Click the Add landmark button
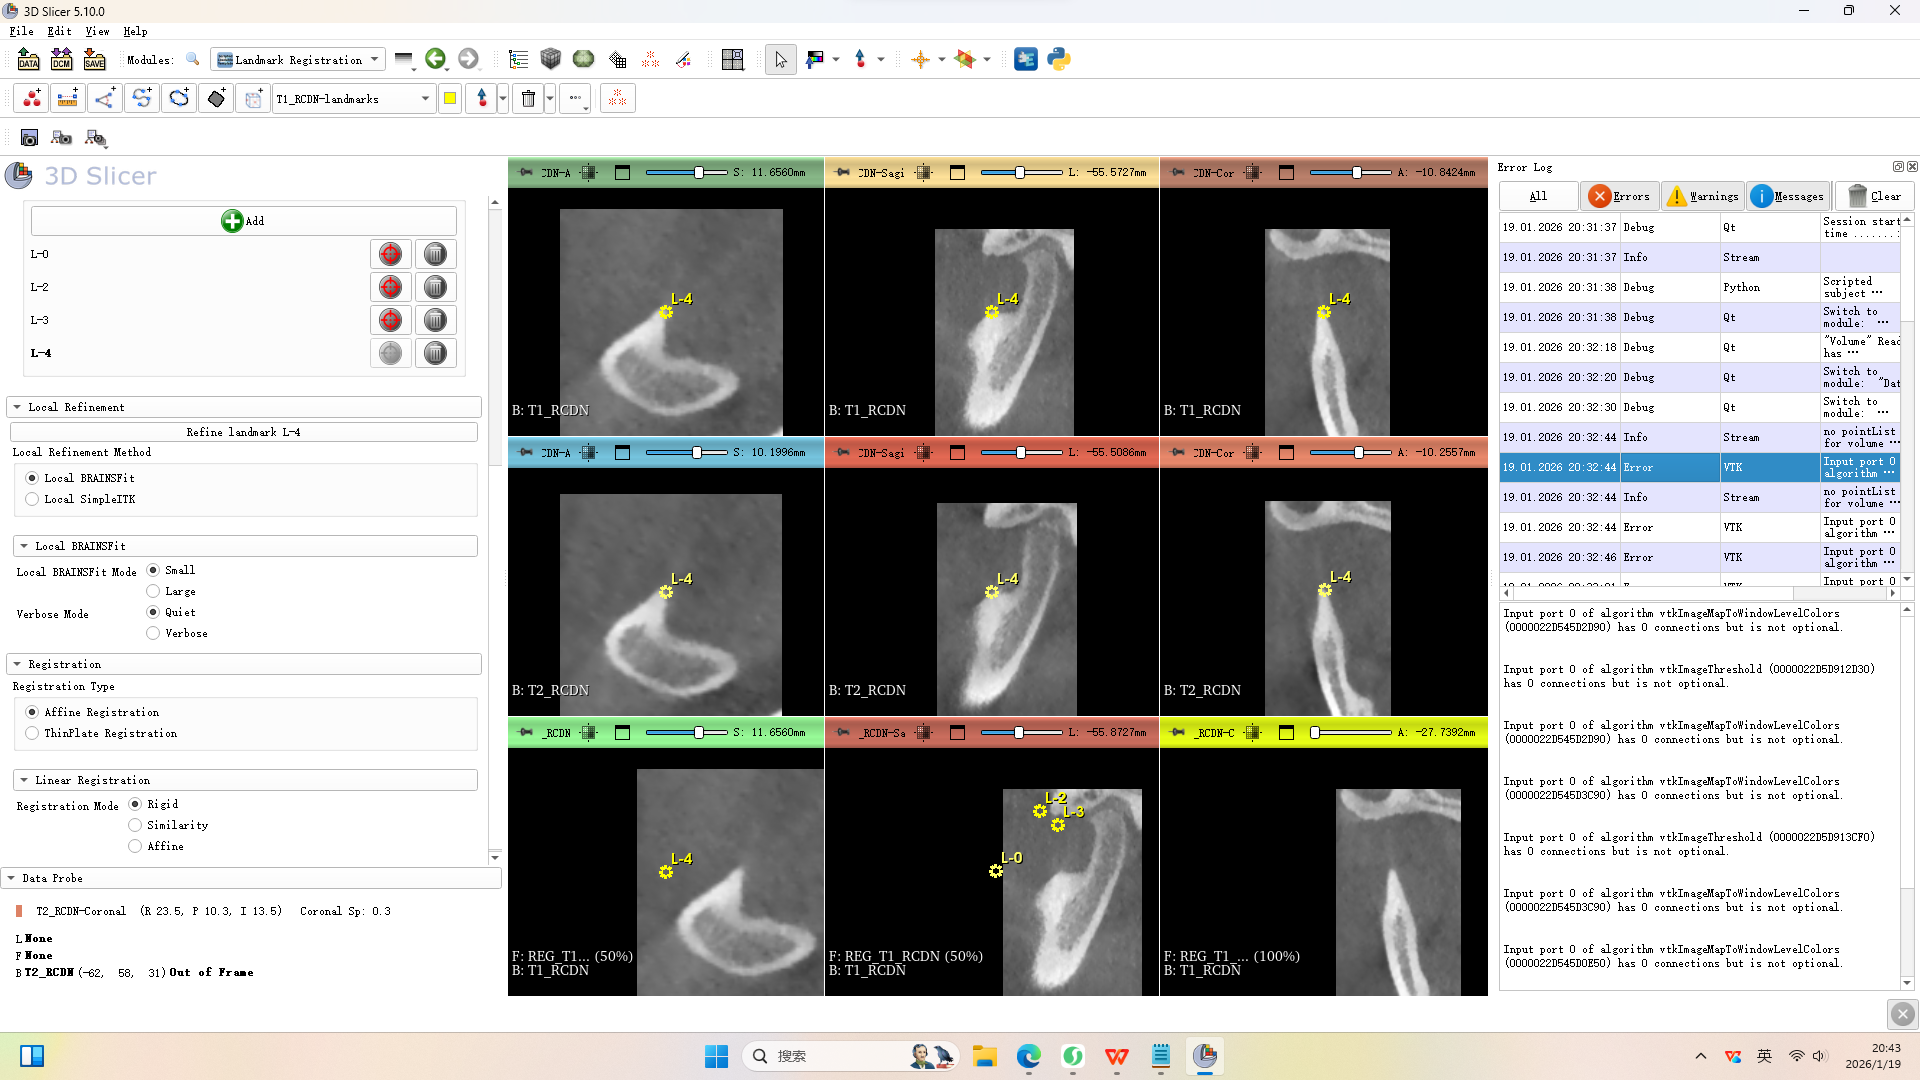The width and height of the screenshot is (1920, 1080). click(x=243, y=221)
